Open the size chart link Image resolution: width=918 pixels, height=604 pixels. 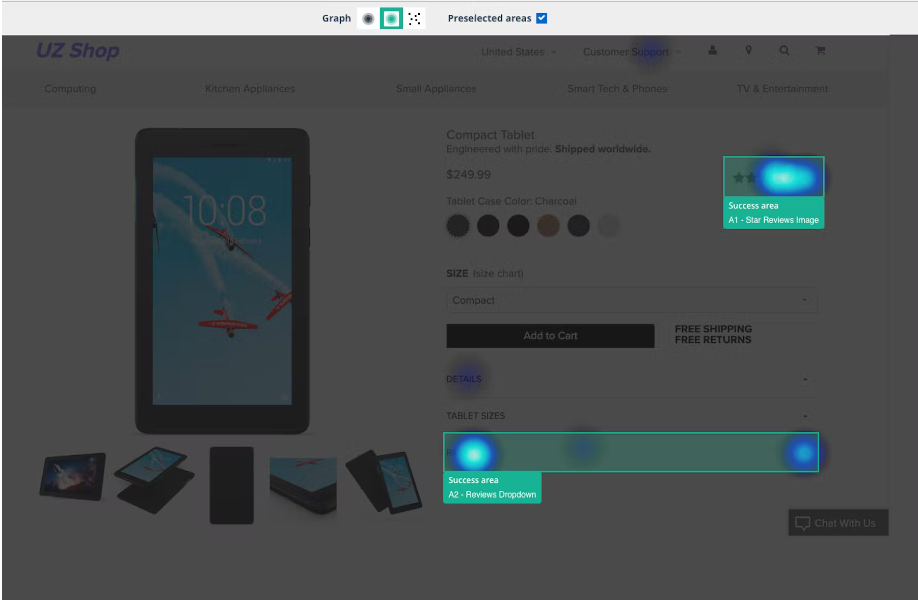pos(498,274)
